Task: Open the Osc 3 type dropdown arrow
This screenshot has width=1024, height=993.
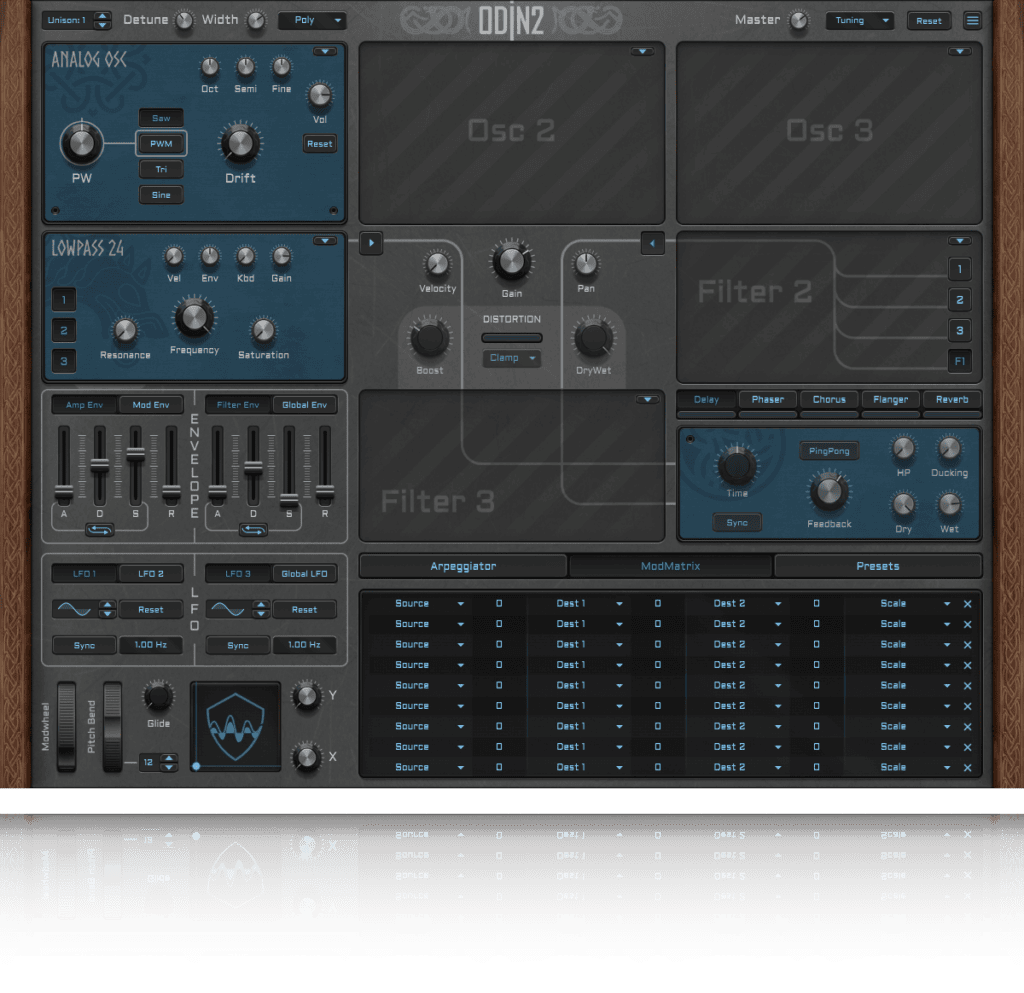Action: point(959,52)
